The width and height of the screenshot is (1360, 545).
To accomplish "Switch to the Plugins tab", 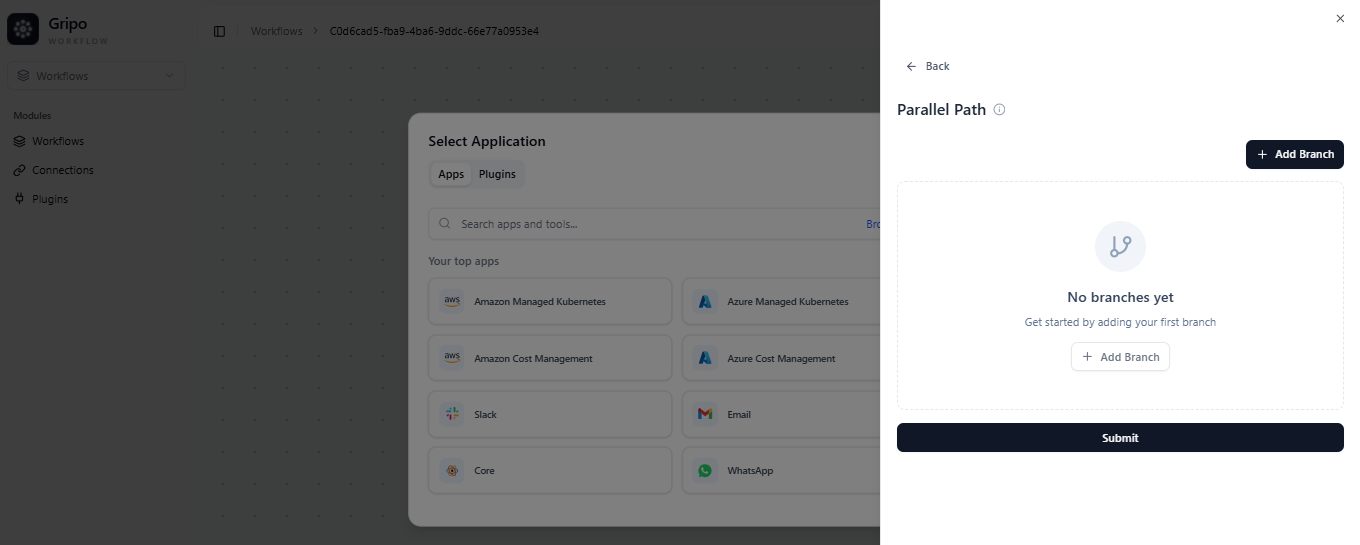I will (497, 174).
